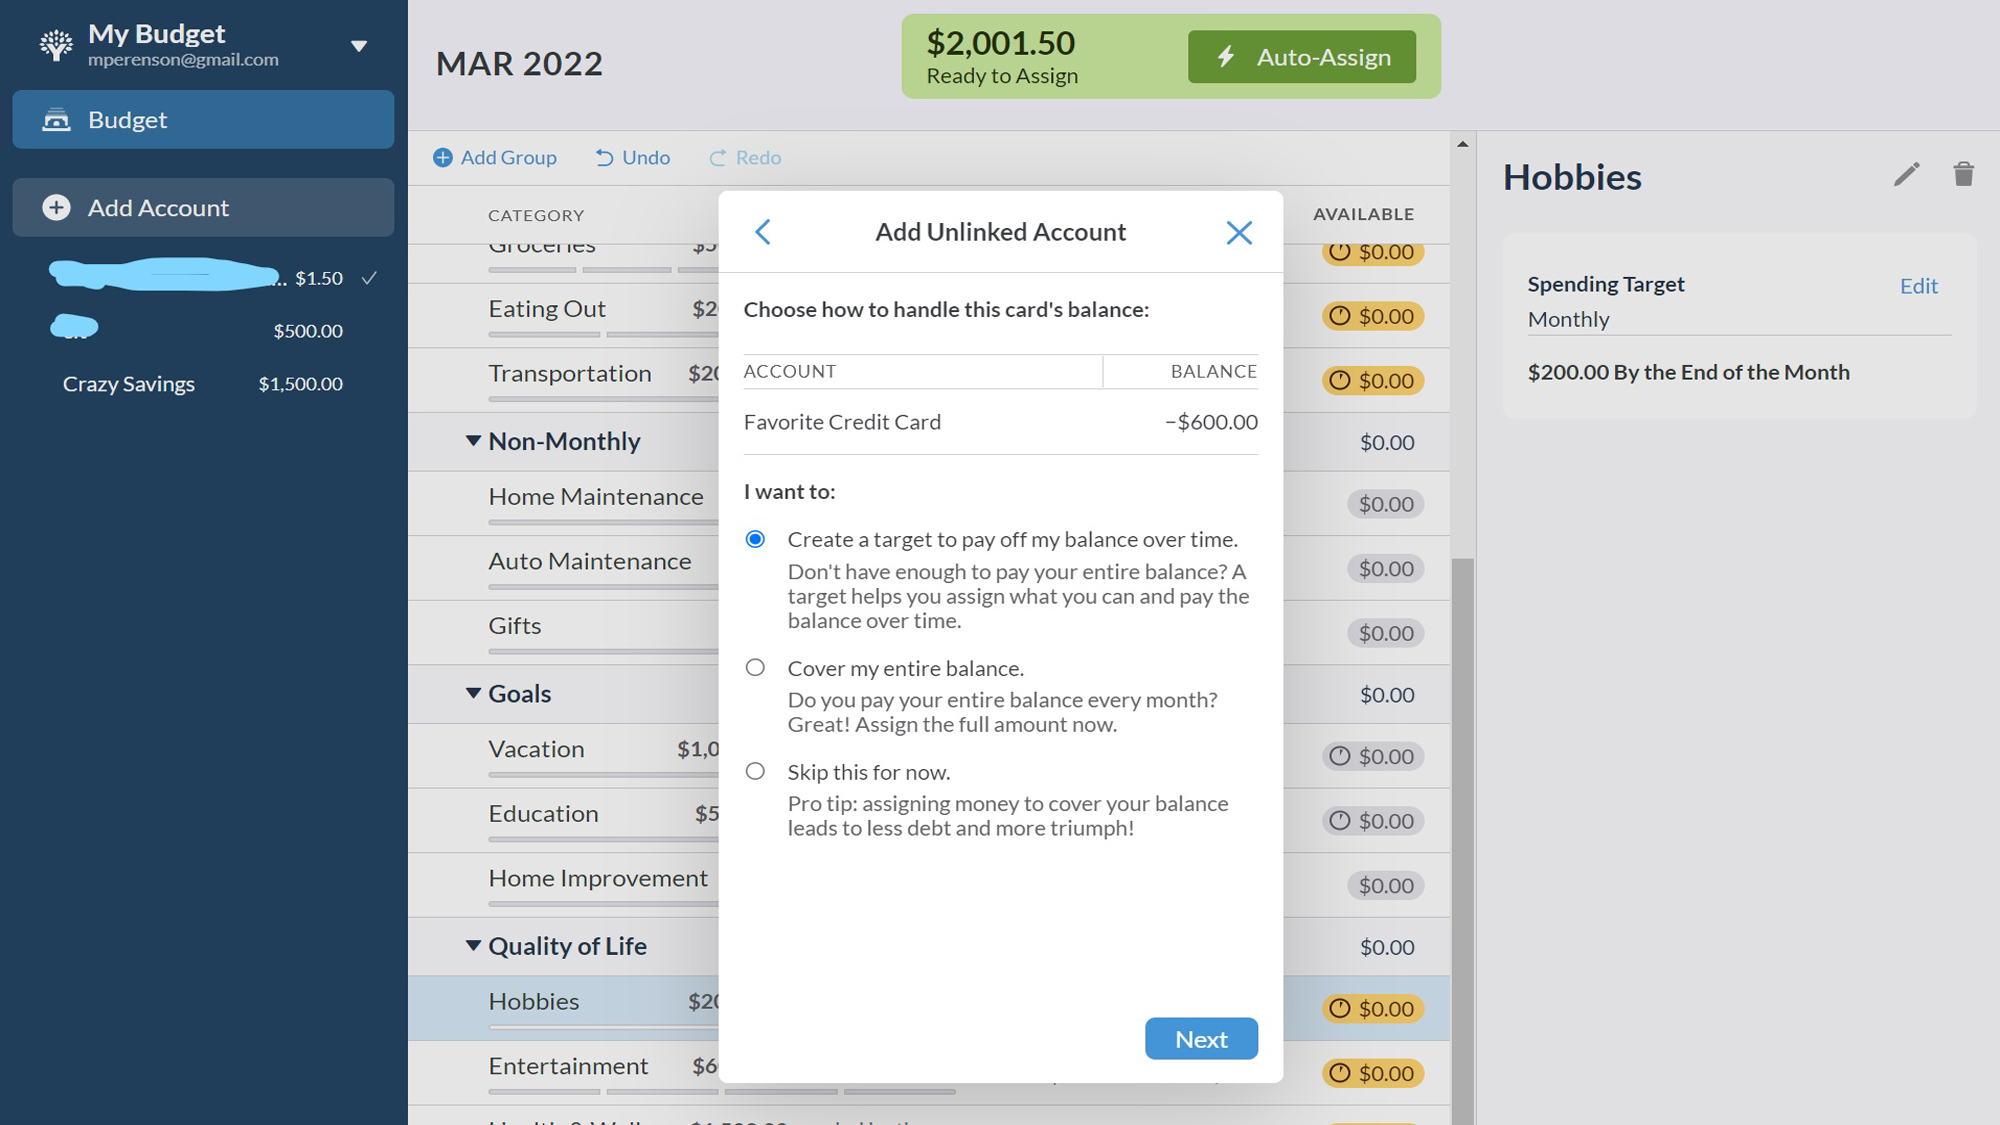Click Next in the account dialog
Image resolution: width=2000 pixels, height=1125 pixels.
coord(1201,1039)
